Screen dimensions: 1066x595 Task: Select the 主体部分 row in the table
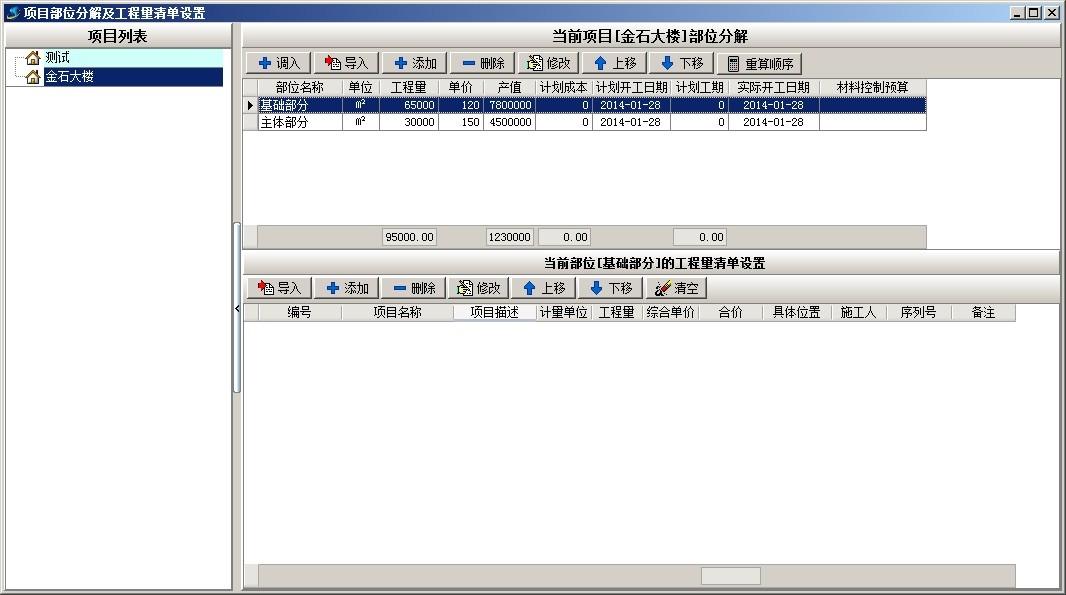click(x=284, y=122)
